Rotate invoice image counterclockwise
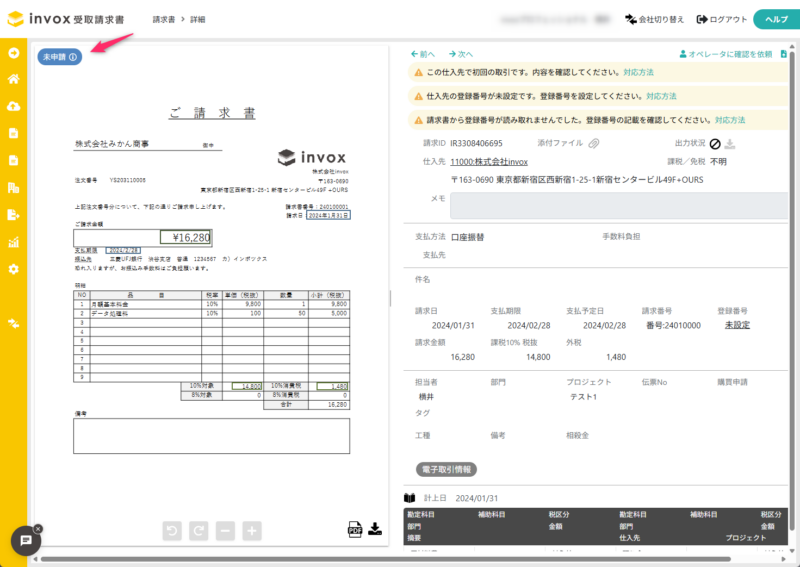Image resolution: width=800 pixels, height=567 pixels. [172, 531]
